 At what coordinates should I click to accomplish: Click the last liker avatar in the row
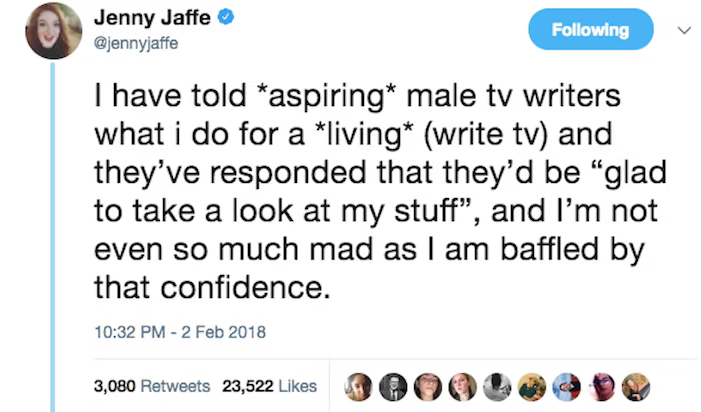pos(636,386)
